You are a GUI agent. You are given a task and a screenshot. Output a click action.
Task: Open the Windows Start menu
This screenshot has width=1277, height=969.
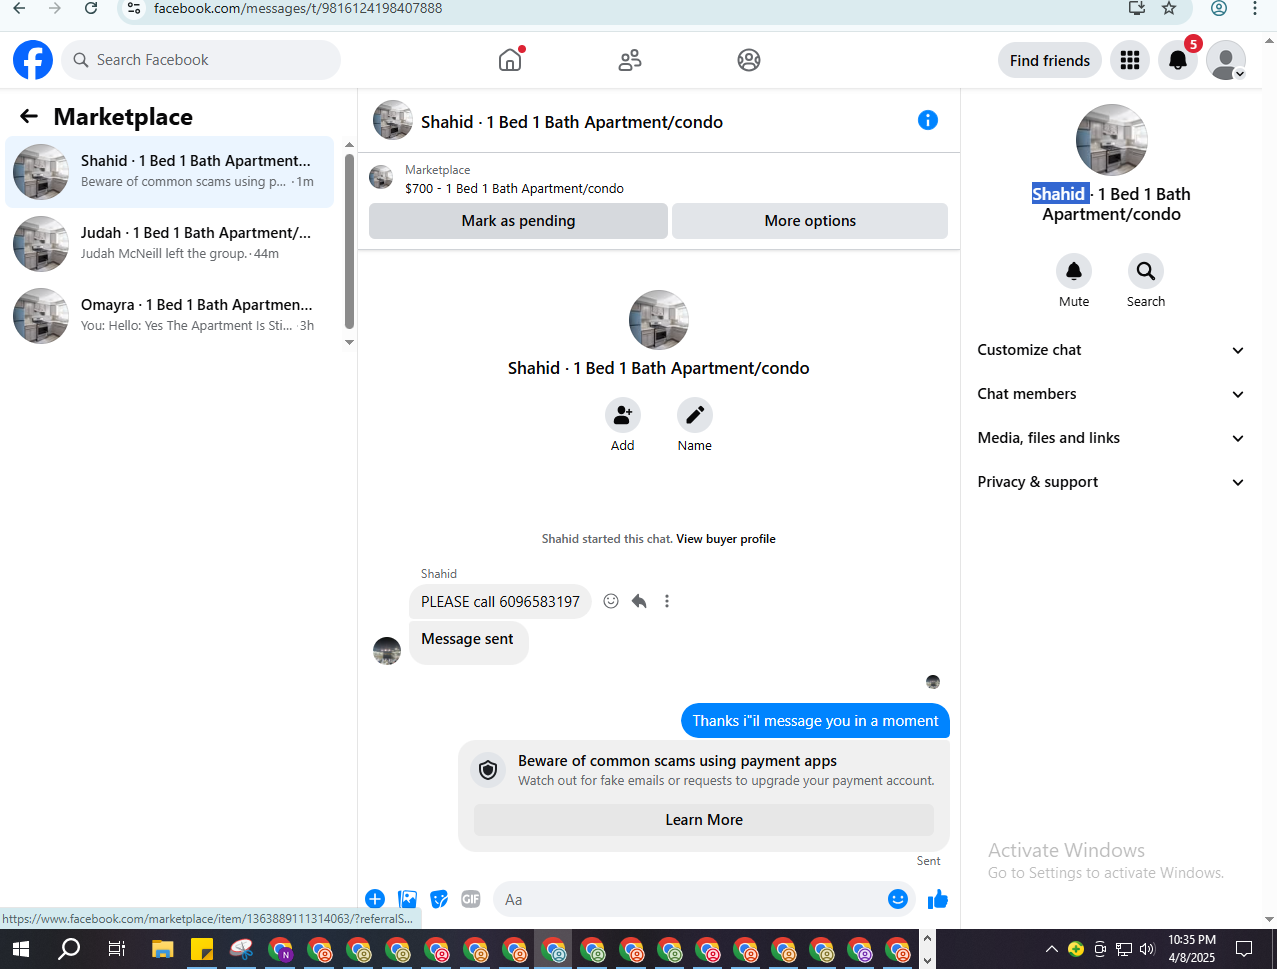click(x=20, y=949)
